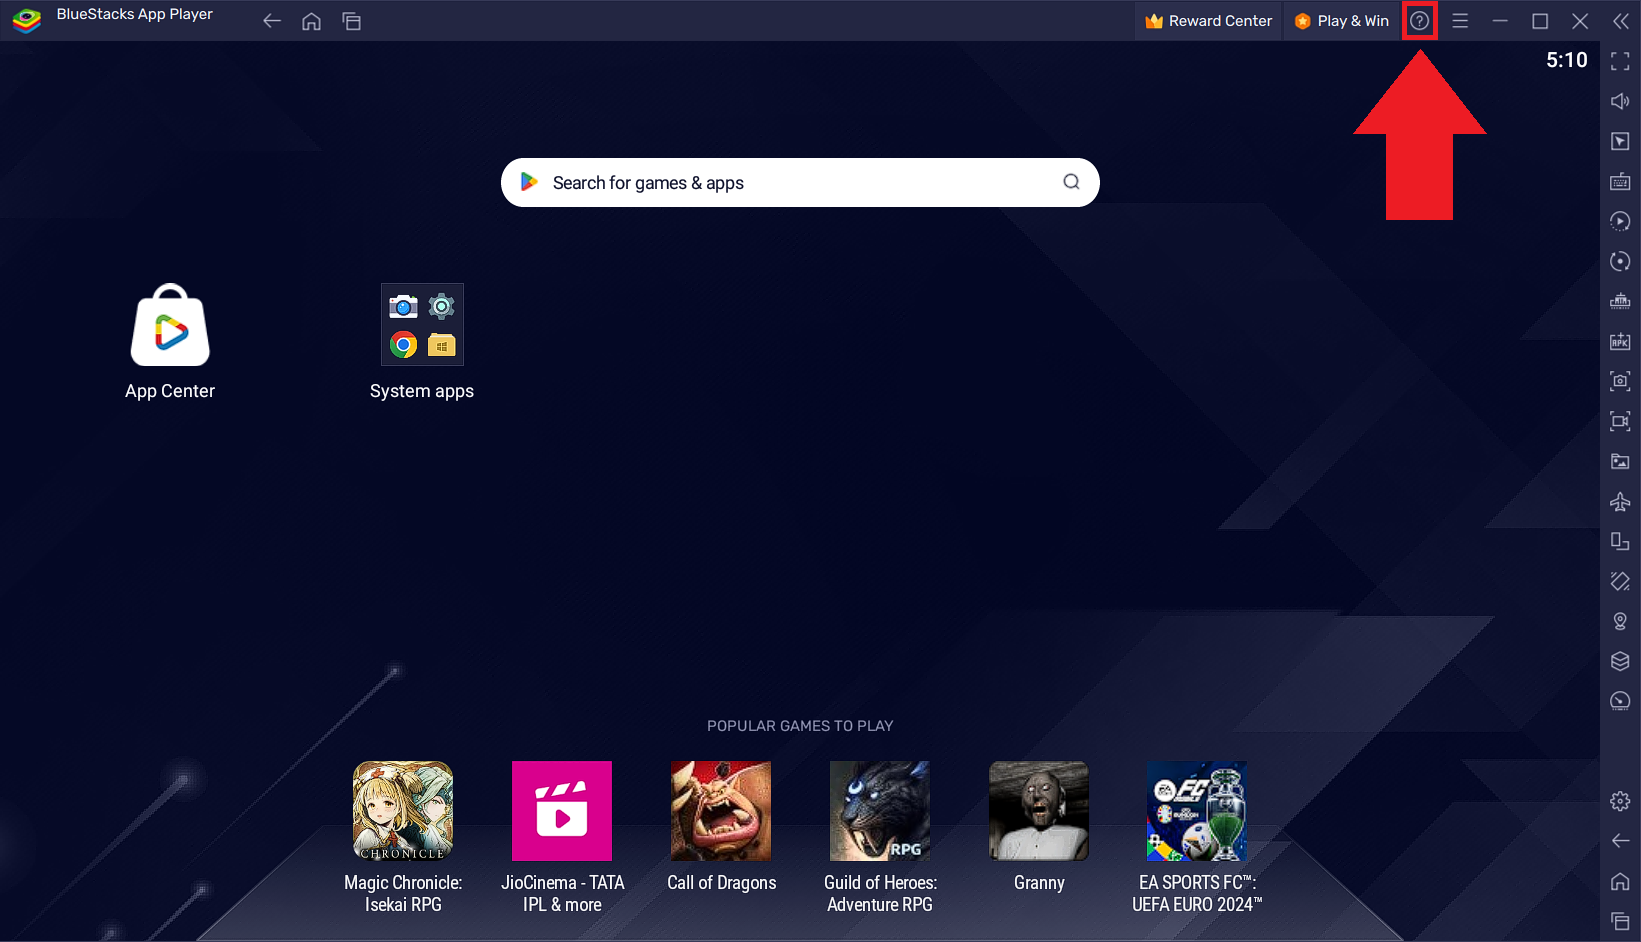Open the hamburger menu
The width and height of the screenshot is (1641, 942).
(x=1460, y=20)
